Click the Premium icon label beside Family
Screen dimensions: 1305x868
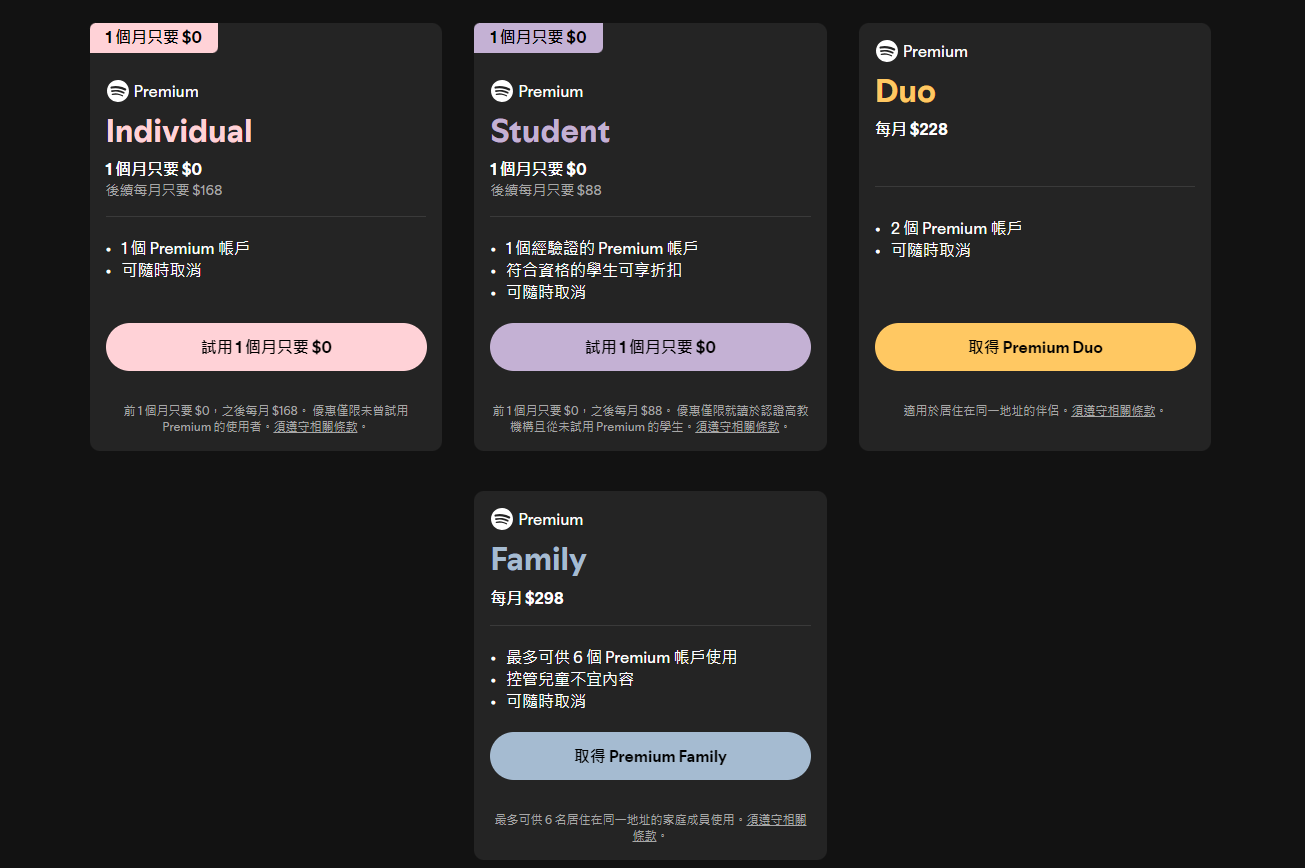tap(548, 519)
